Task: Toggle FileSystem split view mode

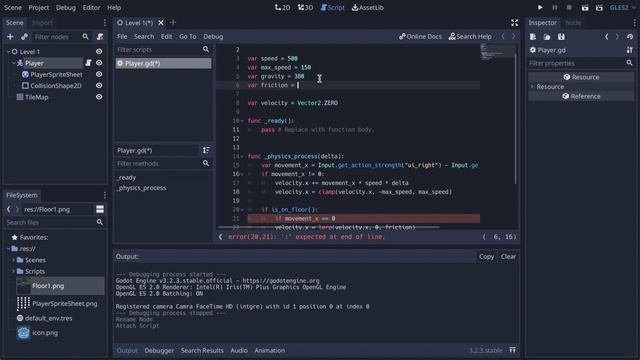Action: 100,209
